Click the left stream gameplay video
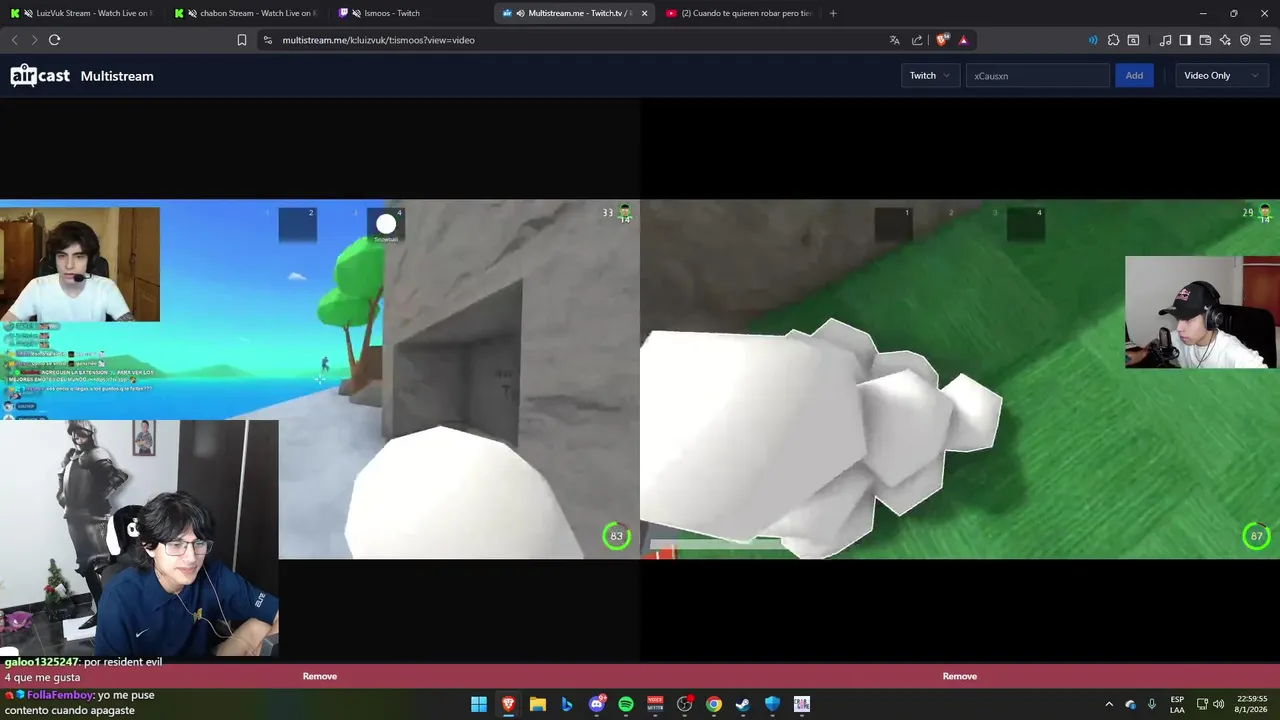Image resolution: width=1280 pixels, height=720 pixels. point(320,380)
